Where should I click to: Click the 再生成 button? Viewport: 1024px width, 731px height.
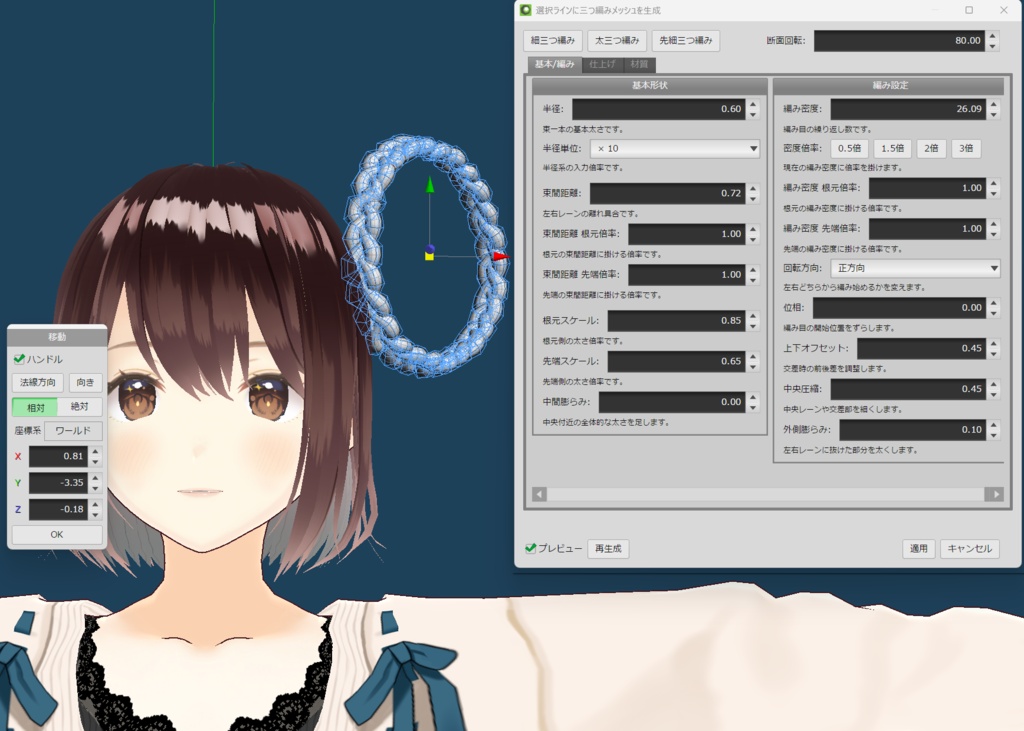coord(608,549)
